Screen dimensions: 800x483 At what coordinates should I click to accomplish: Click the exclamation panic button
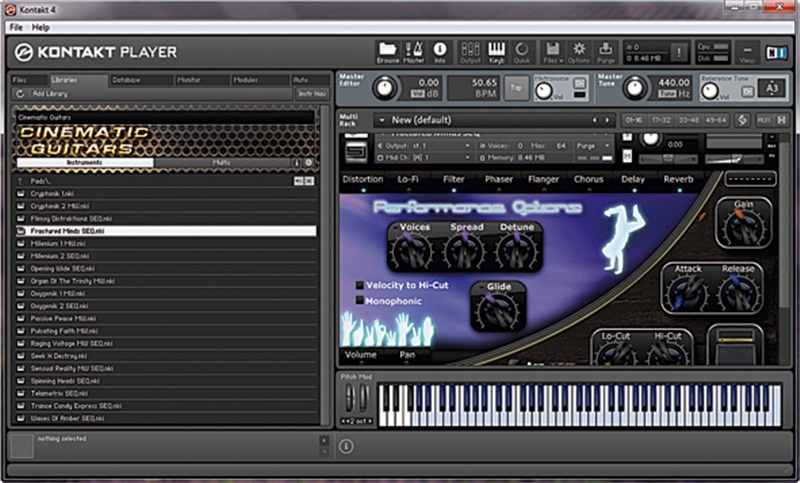pyautogui.click(x=679, y=52)
